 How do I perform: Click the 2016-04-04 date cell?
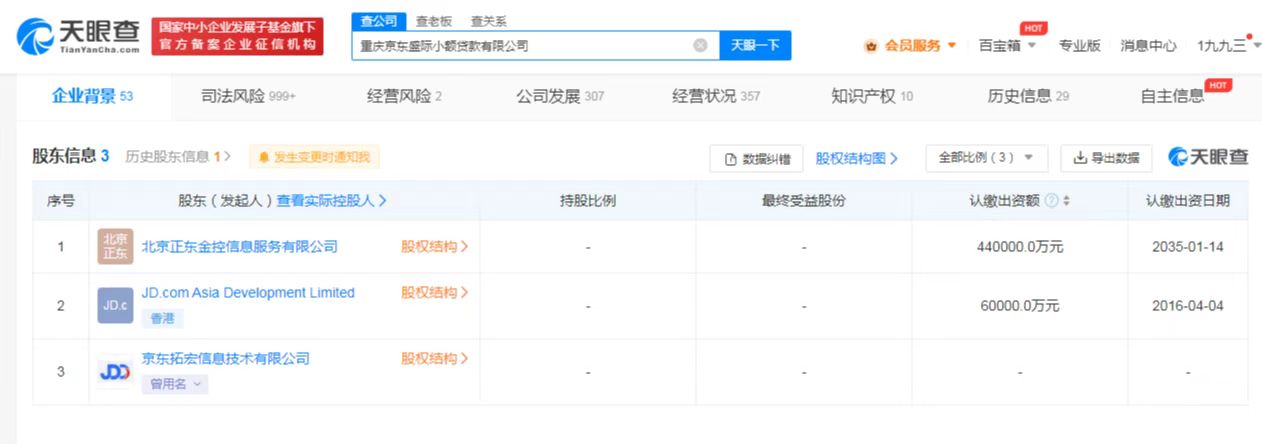[x=1190, y=305]
